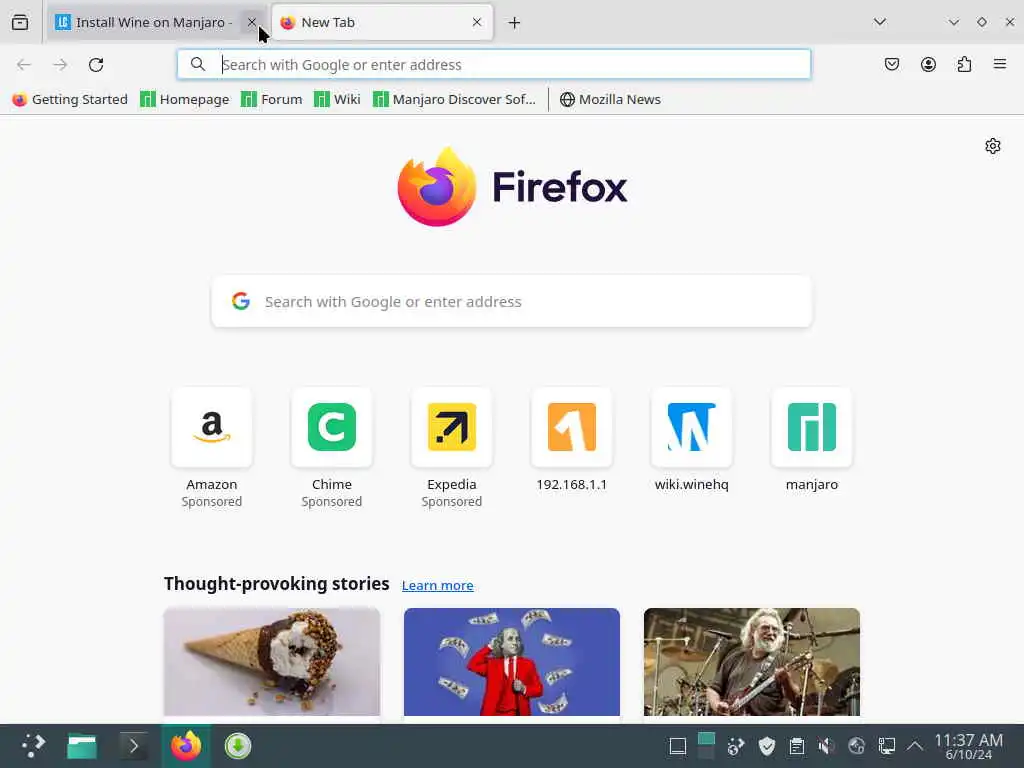Open the Mozilla News bookmark
The image size is (1024, 768).
pos(610,99)
